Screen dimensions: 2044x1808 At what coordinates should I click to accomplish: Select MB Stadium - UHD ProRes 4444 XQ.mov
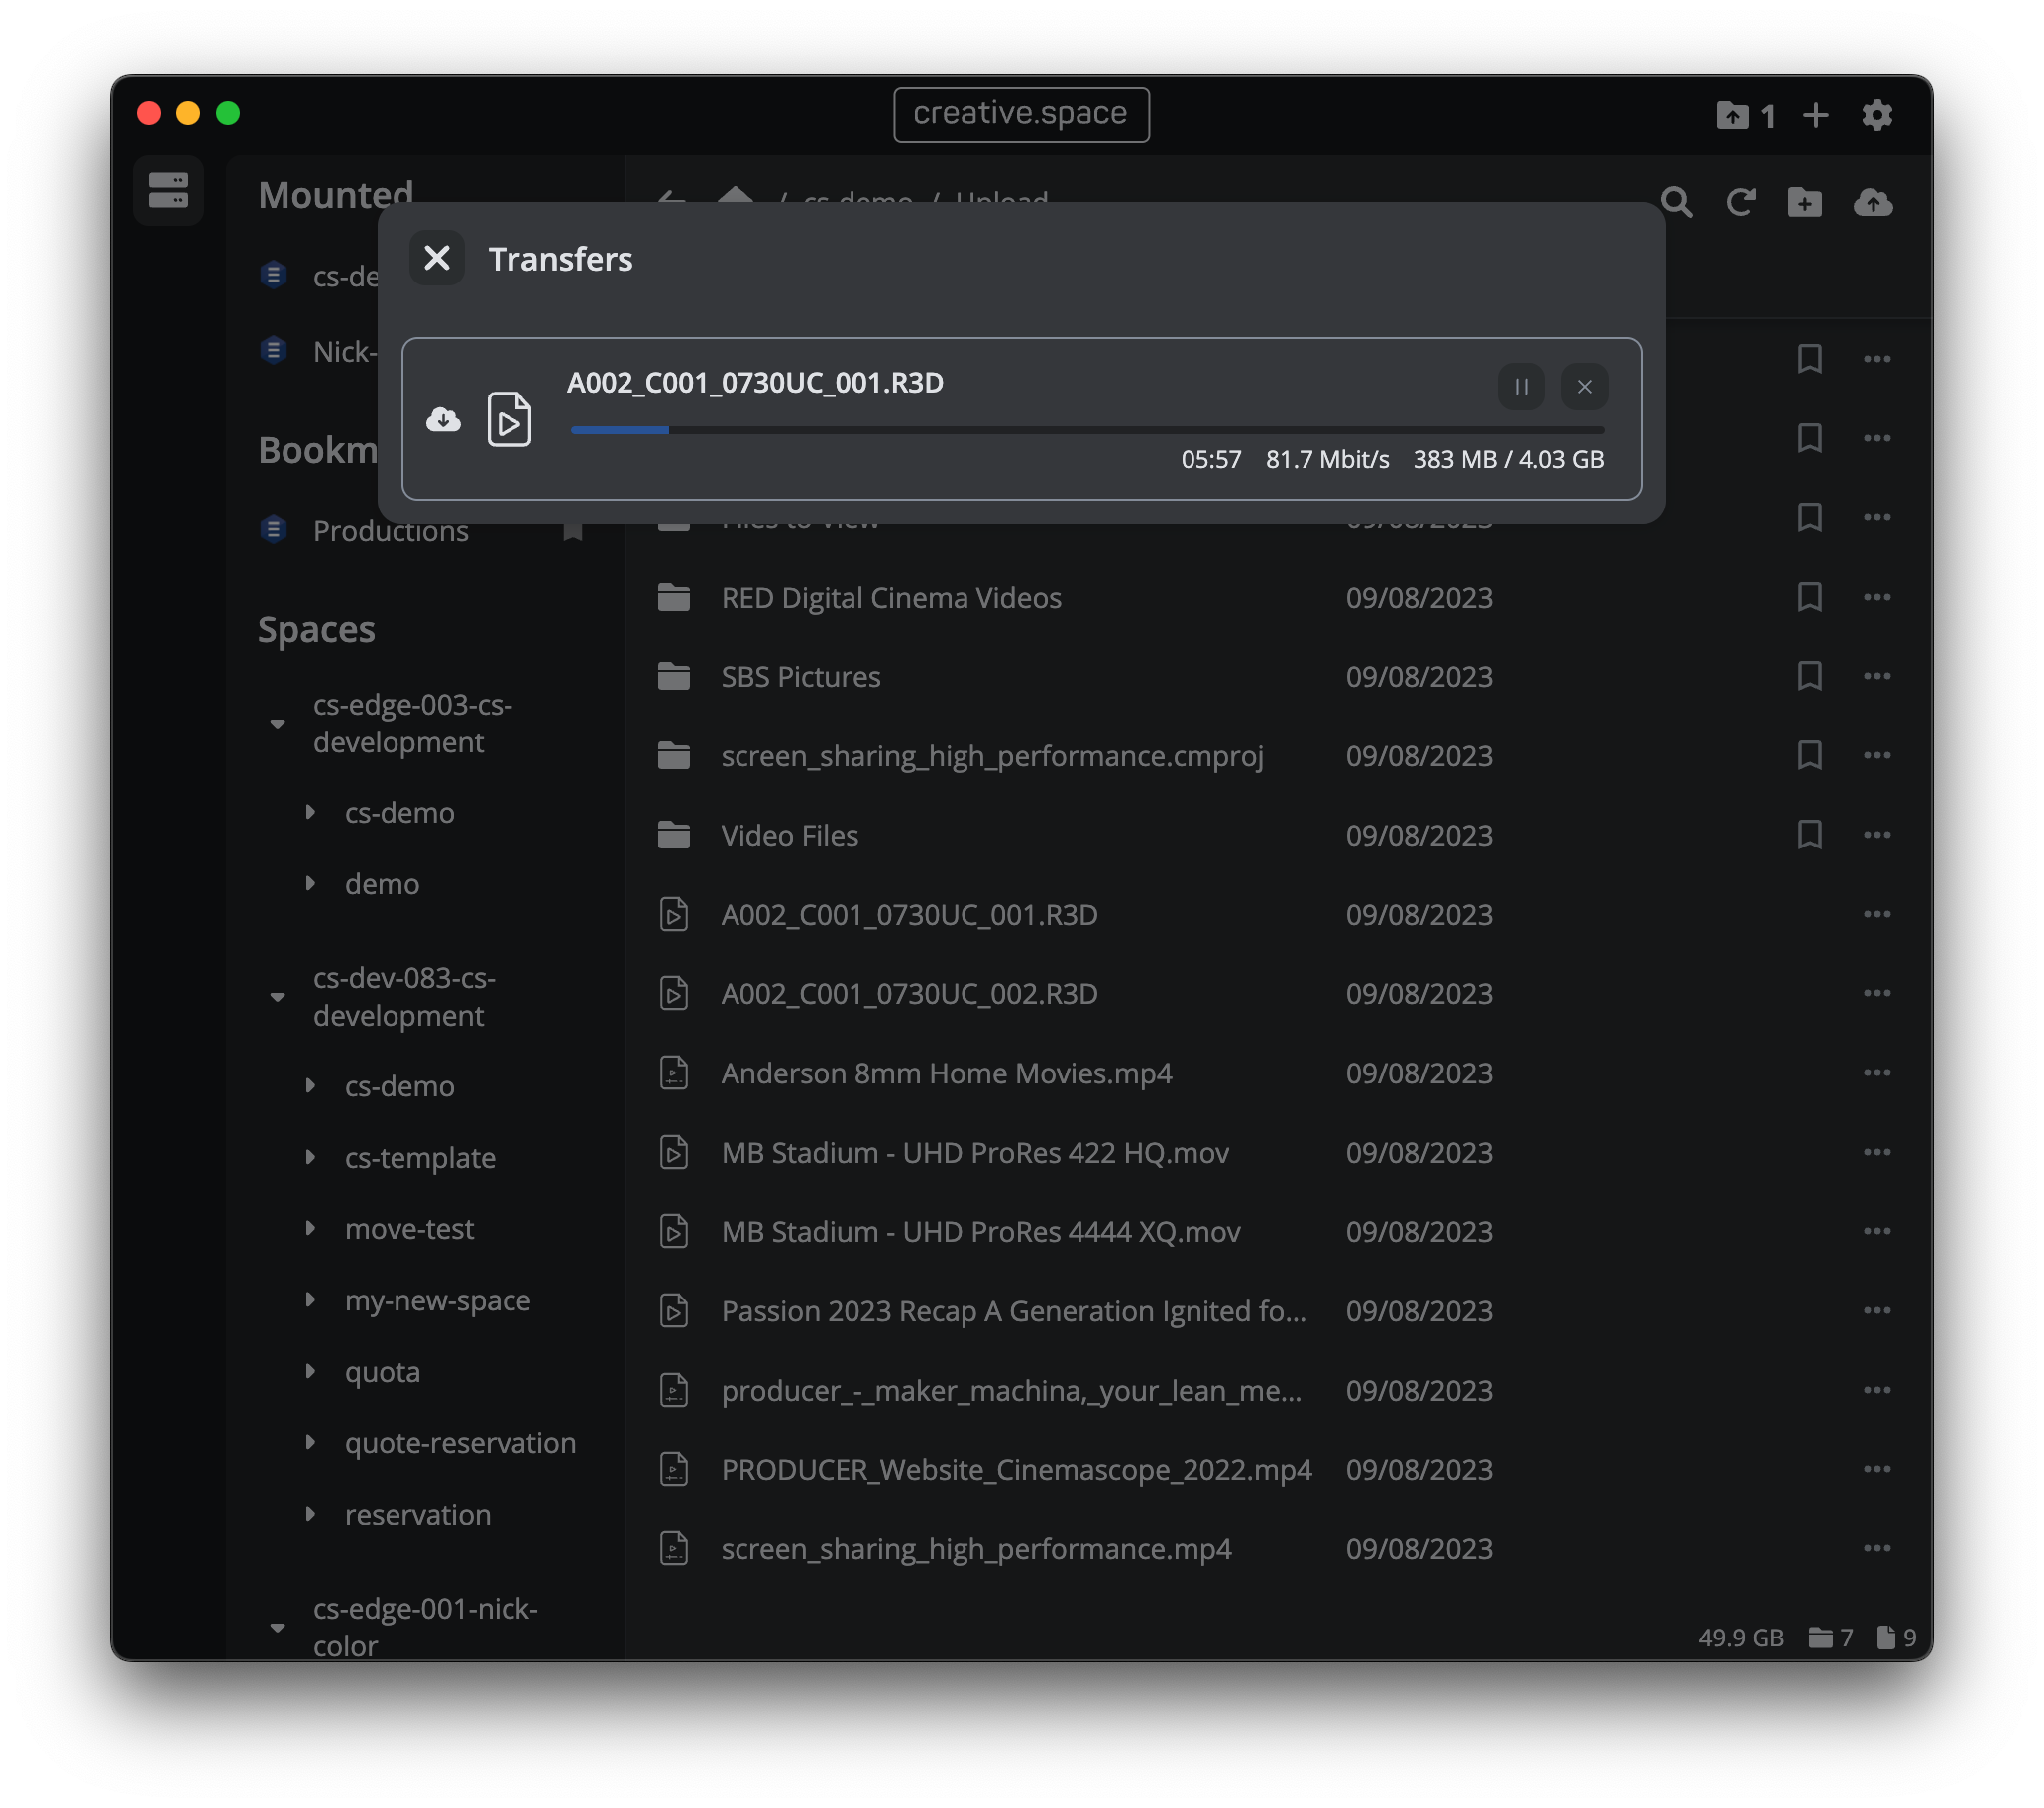981,1232
